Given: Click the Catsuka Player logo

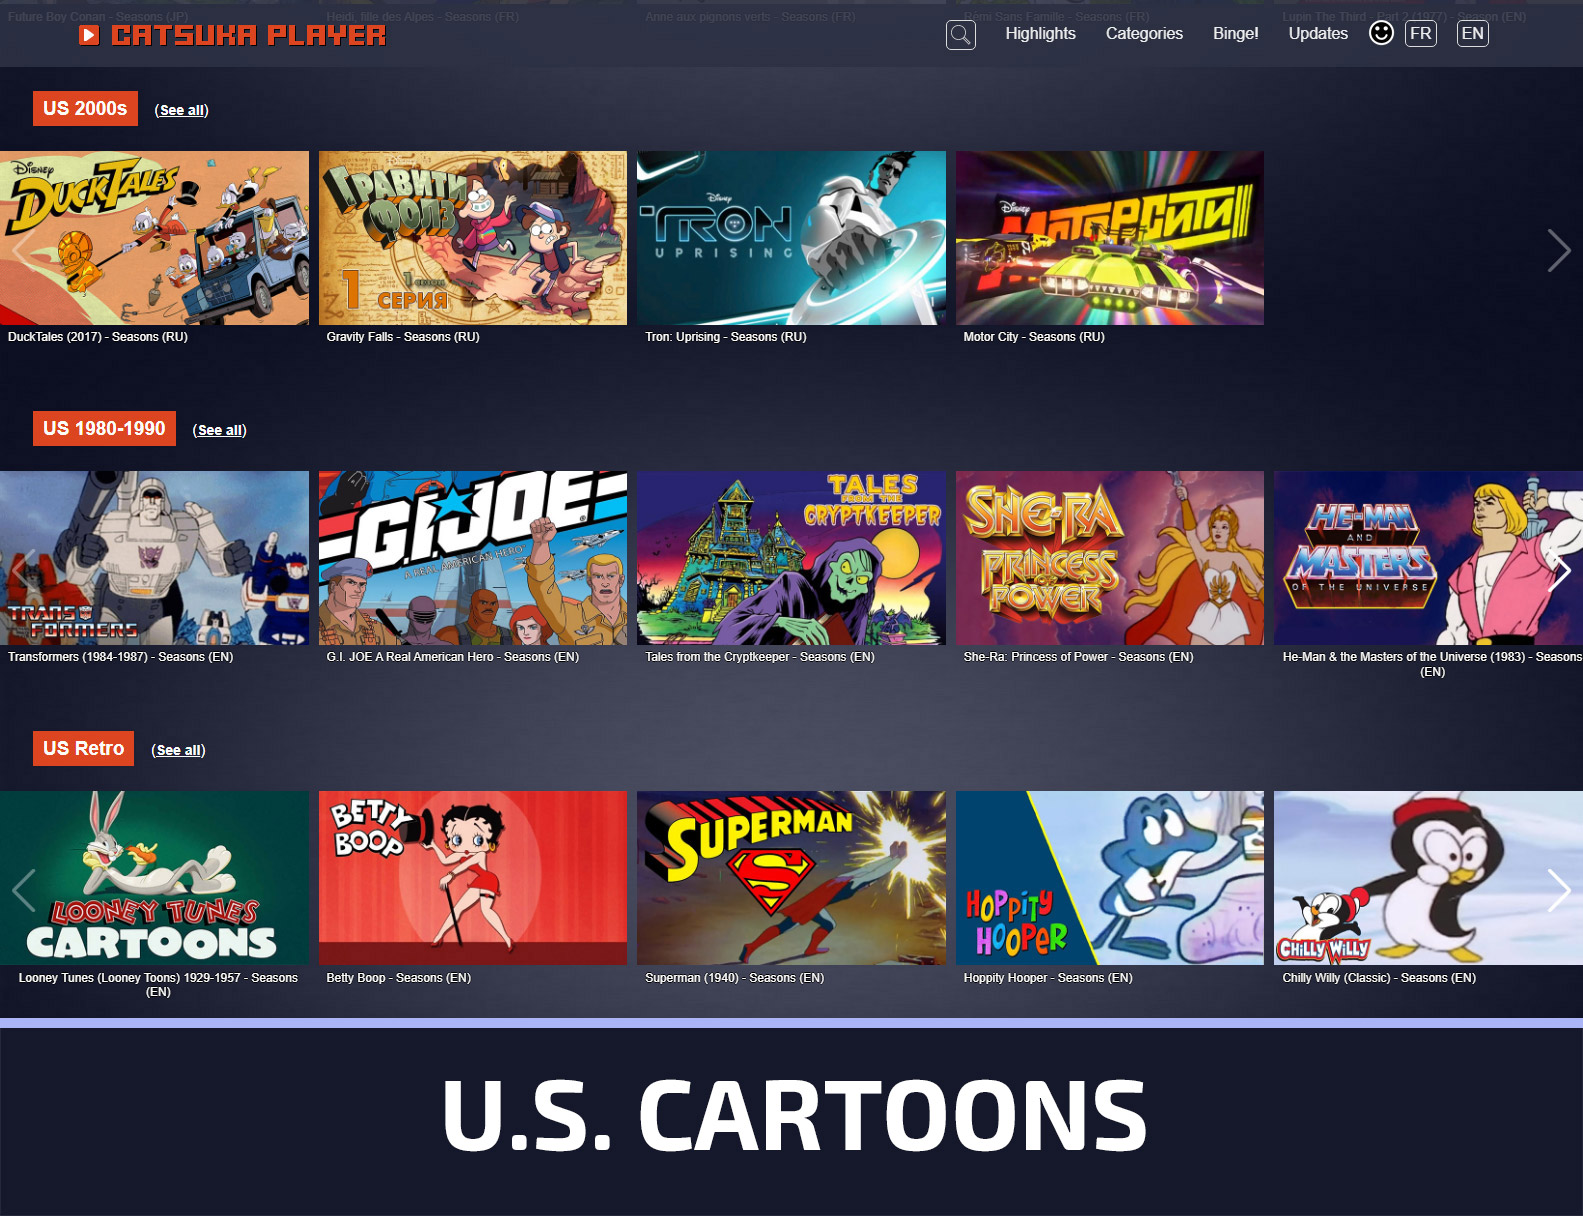Looking at the screenshot, I should pyautogui.click(x=233, y=36).
